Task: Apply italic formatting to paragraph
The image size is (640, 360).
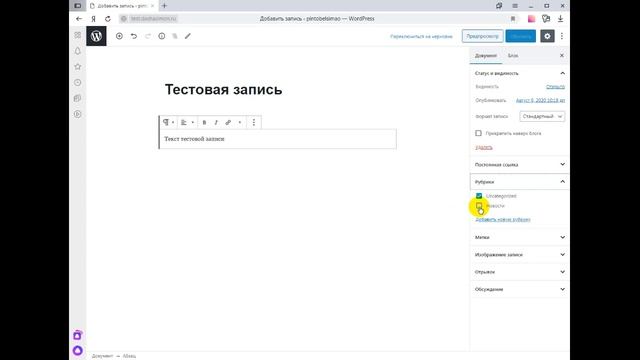Action: 216,122
